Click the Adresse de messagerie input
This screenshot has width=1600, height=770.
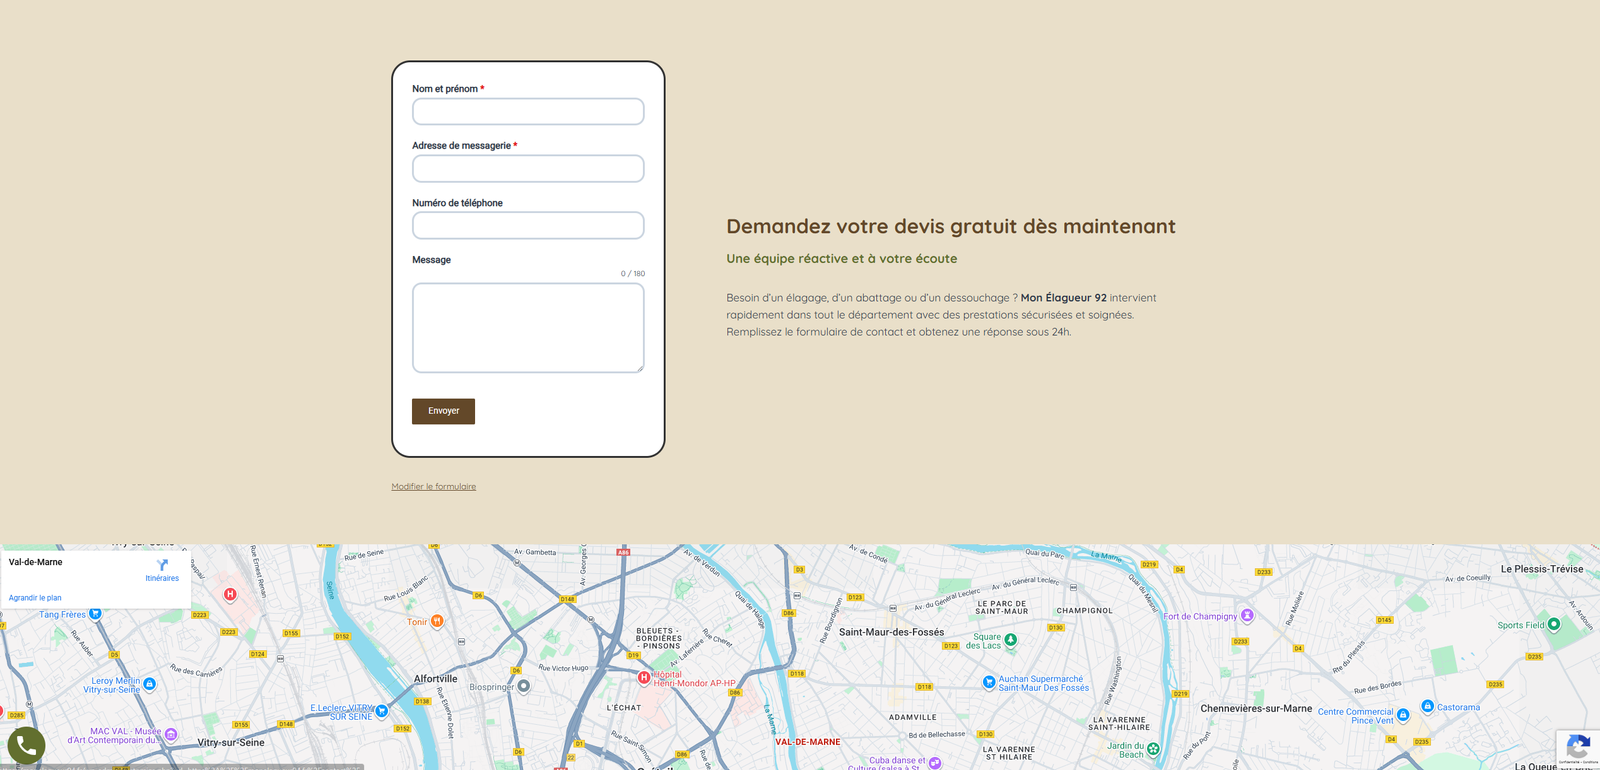click(528, 169)
